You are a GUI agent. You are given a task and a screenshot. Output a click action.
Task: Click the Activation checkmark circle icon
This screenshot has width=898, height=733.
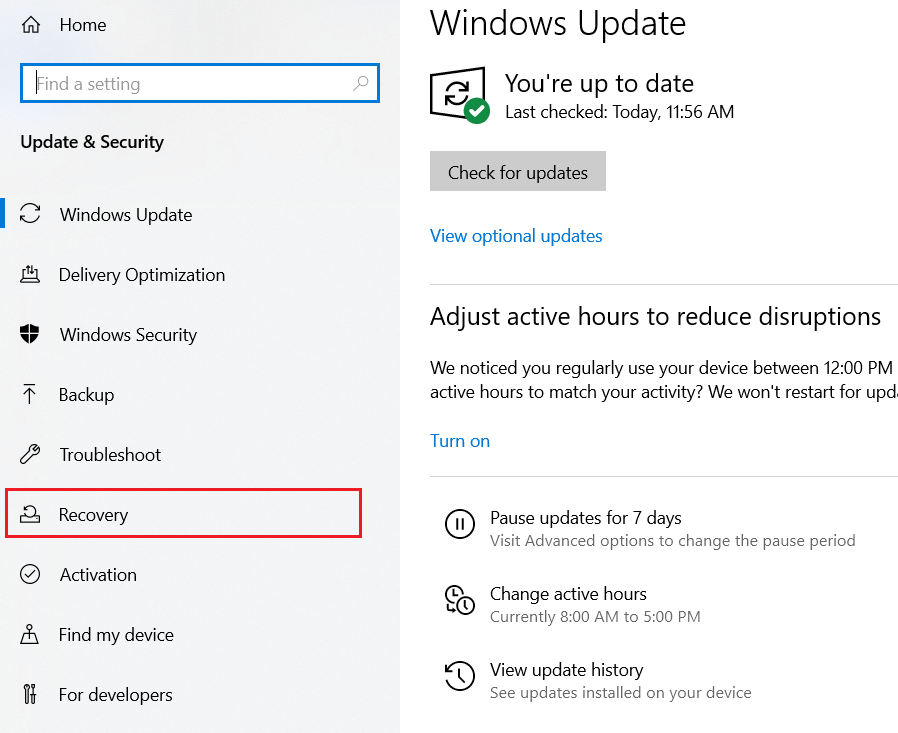30,574
